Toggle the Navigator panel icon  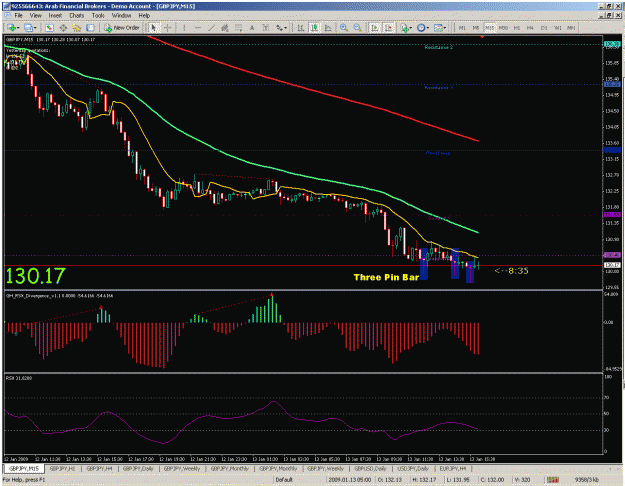click(77, 28)
